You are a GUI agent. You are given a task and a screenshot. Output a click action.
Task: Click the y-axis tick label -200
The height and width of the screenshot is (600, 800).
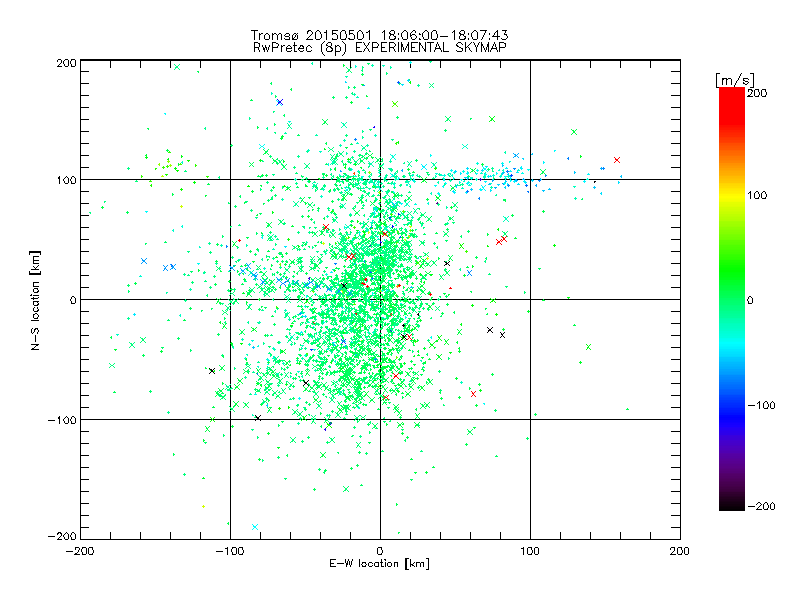tap(62, 536)
